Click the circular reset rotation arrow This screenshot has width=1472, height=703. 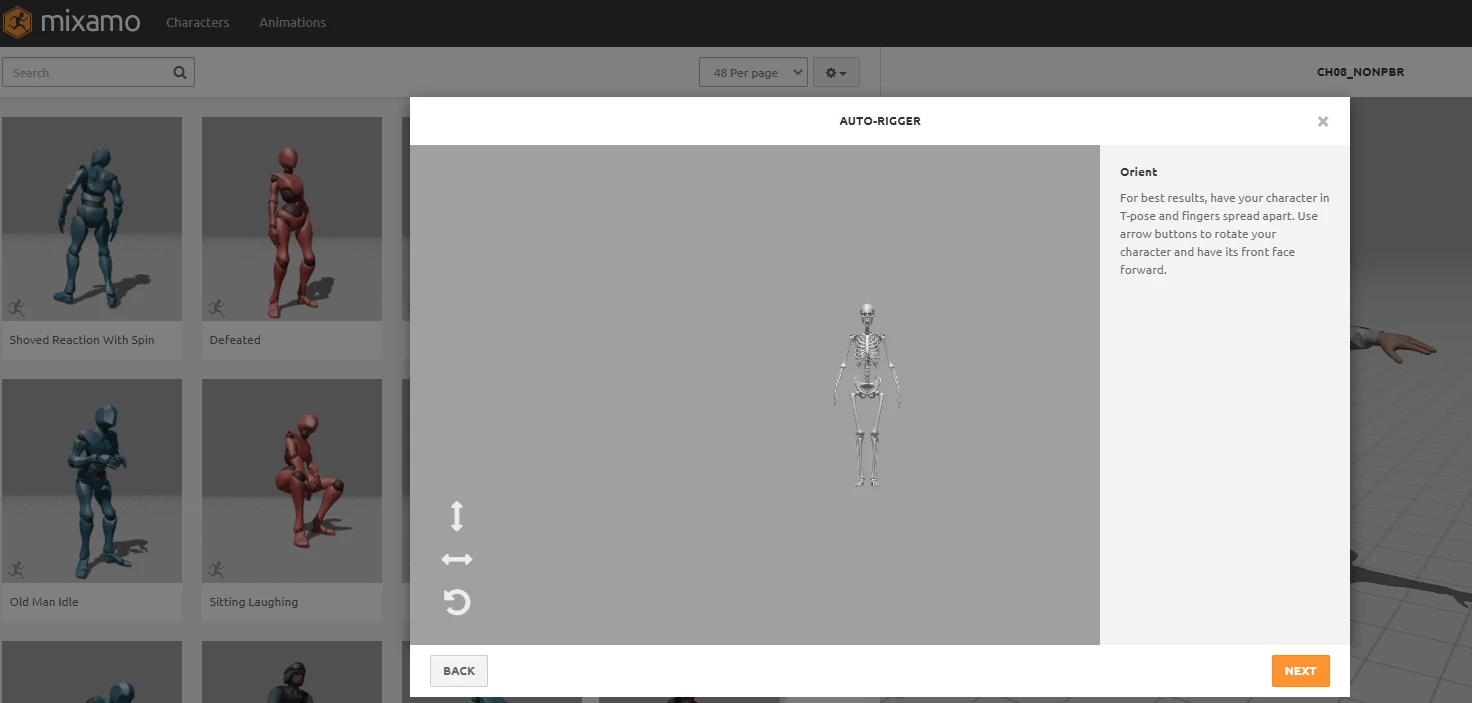click(457, 602)
